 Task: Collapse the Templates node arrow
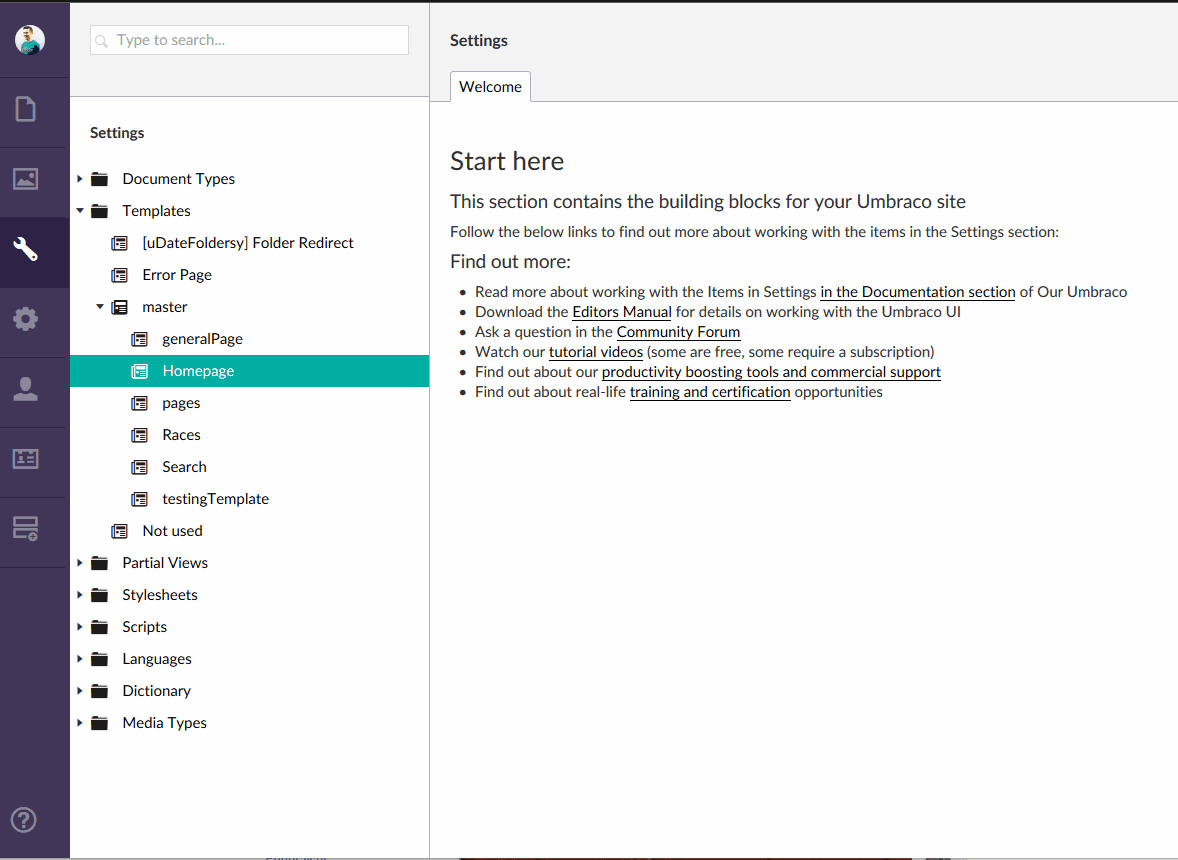(80, 211)
